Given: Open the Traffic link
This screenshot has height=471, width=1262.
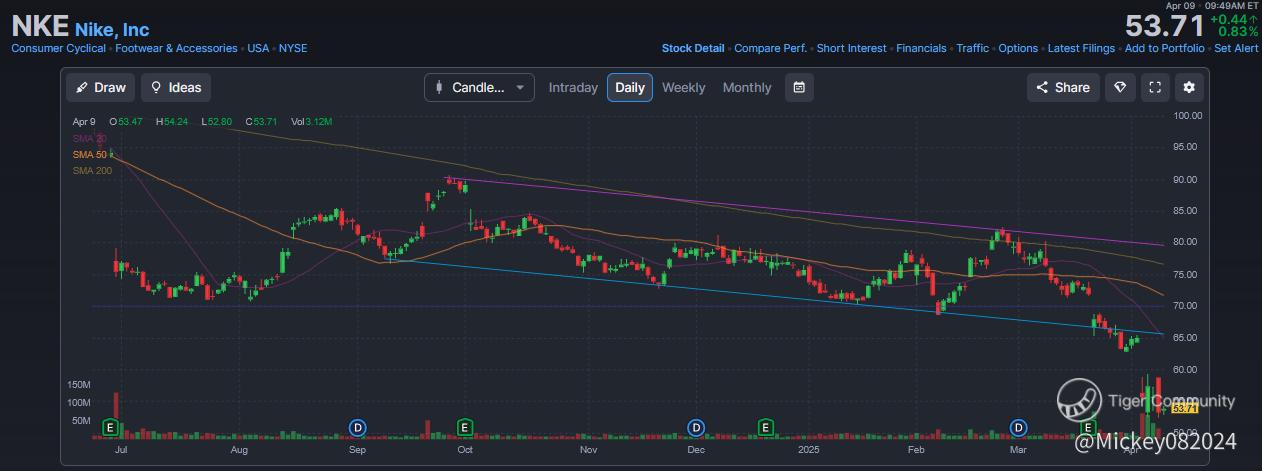Looking at the screenshot, I should coord(972,48).
